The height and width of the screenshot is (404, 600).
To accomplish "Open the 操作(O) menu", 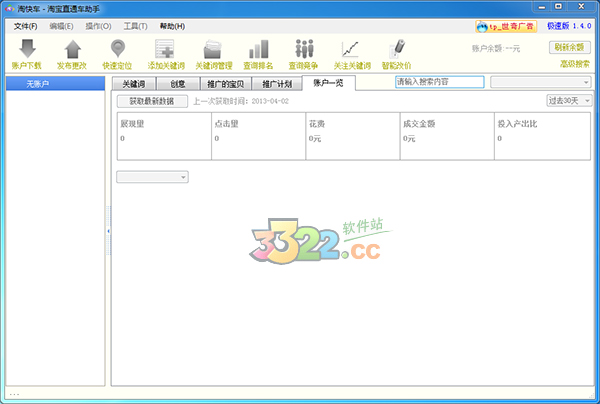I will pyautogui.click(x=98, y=26).
